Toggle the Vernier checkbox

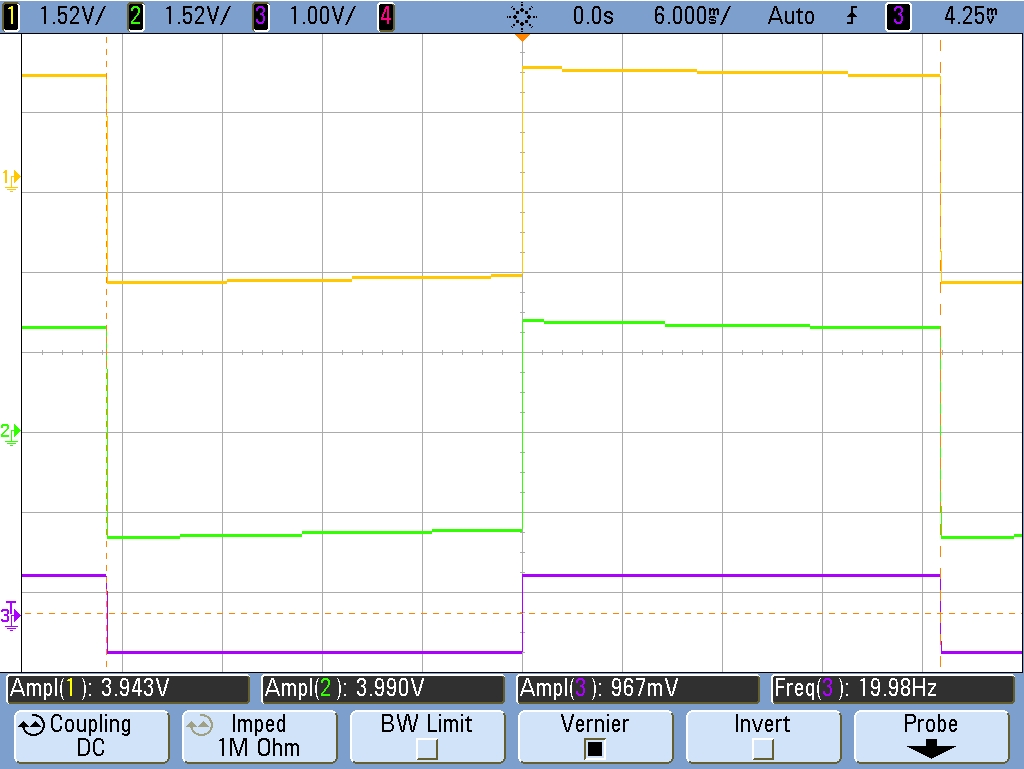click(594, 749)
